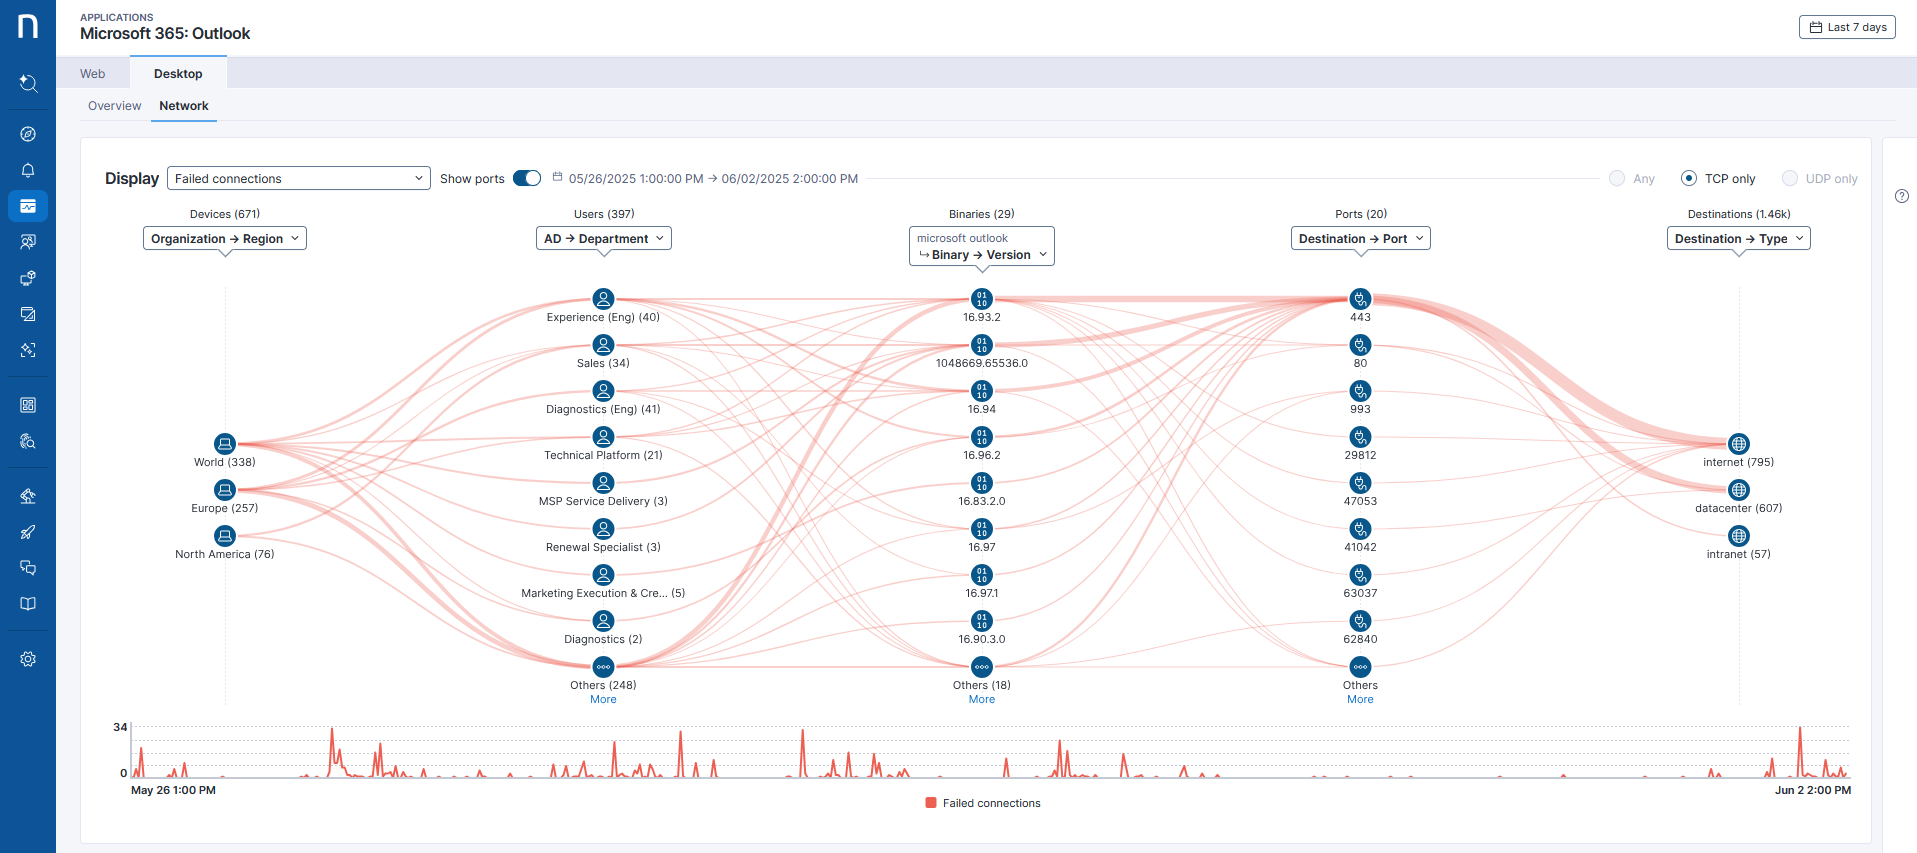This screenshot has width=1917, height=853.
Task: Open the Display Failed connections dropdown
Action: (x=298, y=178)
